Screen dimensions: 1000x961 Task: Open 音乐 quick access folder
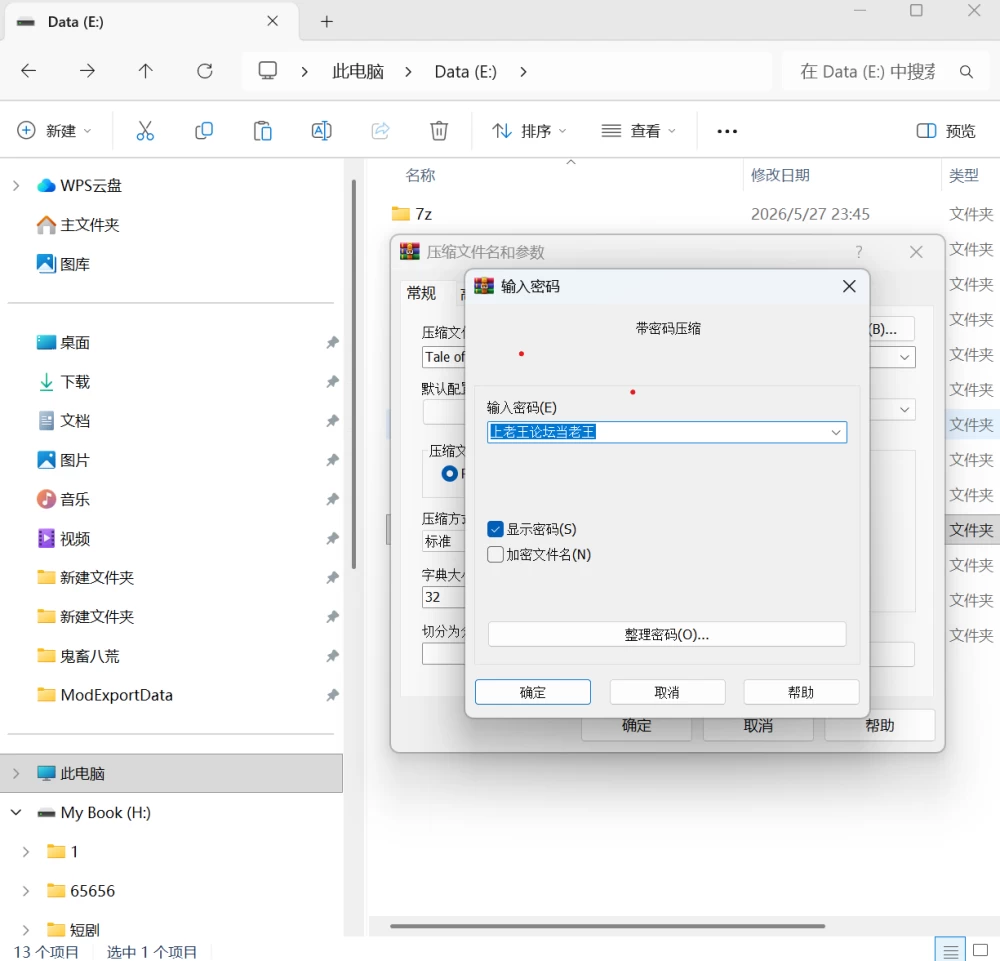coord(75,499)
